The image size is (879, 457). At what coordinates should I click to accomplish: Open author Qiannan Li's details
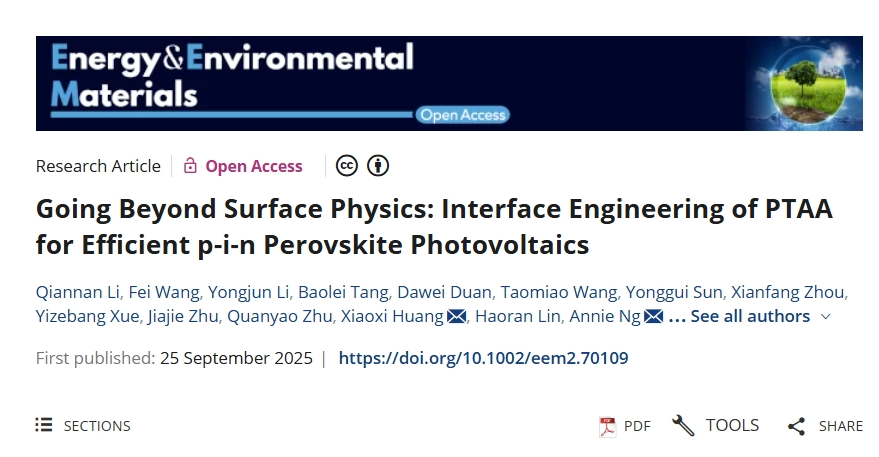pos(78,292)
